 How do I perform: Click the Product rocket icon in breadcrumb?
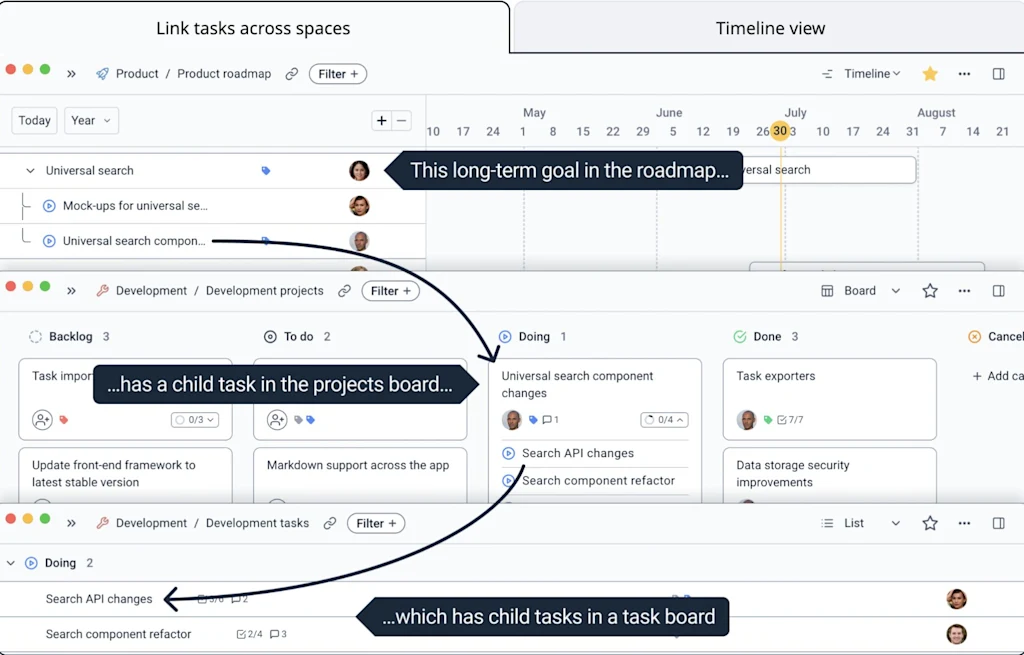[103, 74]
